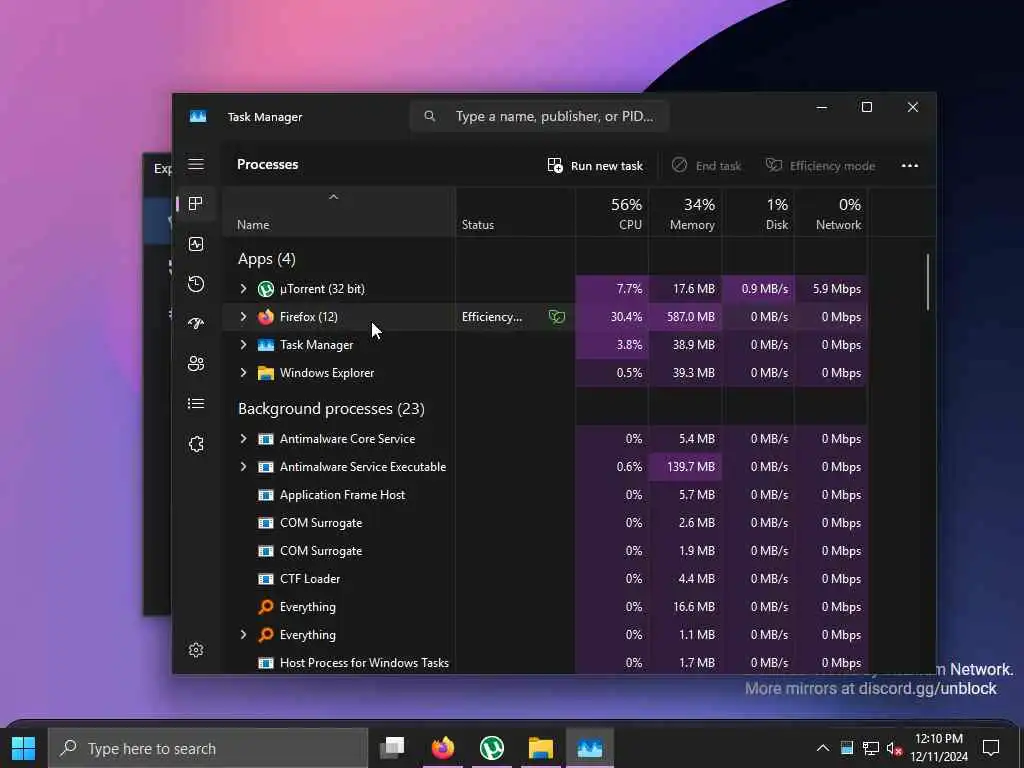Open the Services puzzle icon in sidebar
Viewport: 1024px width, 768px height.
pos(196,444)
